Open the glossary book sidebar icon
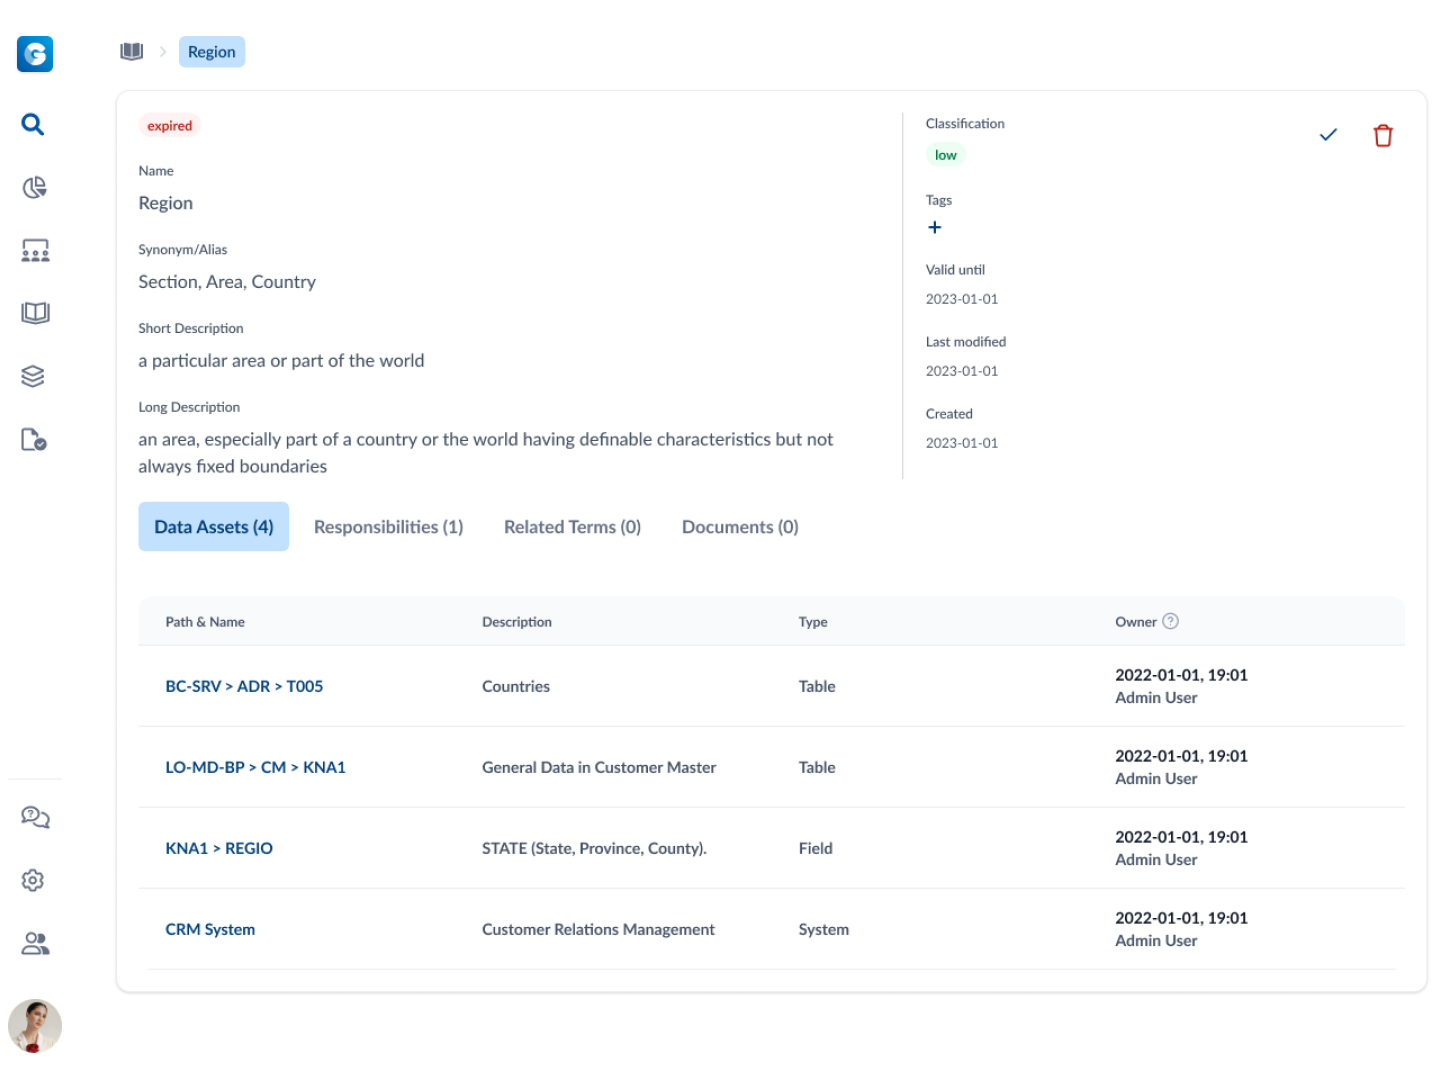Screen dimensions: 1440x1080 pyautogui.click(x=35, y=313)
